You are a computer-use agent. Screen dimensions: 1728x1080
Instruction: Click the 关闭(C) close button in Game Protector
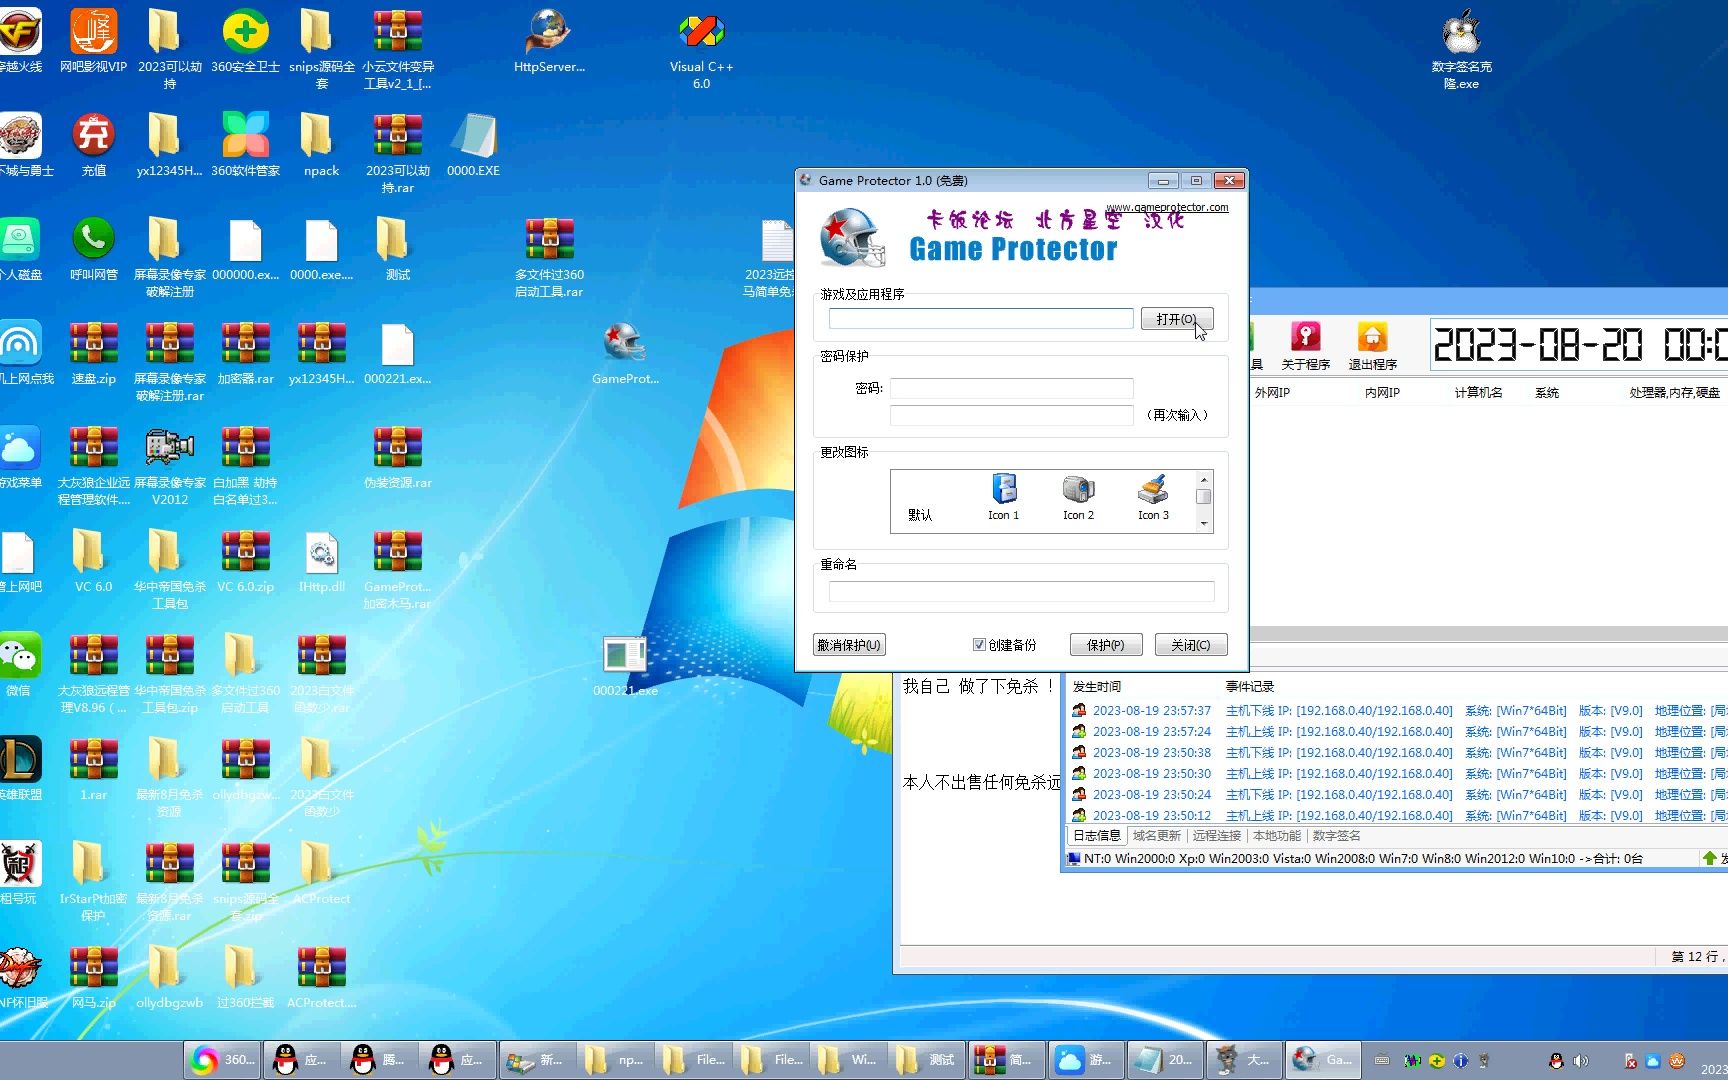[x=1190, y=645]
